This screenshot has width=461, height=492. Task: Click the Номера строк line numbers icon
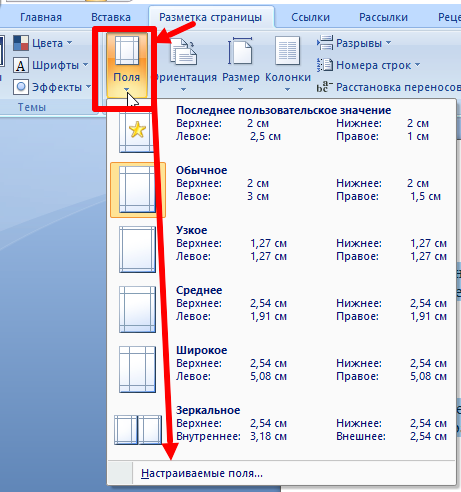pos(325,65)
